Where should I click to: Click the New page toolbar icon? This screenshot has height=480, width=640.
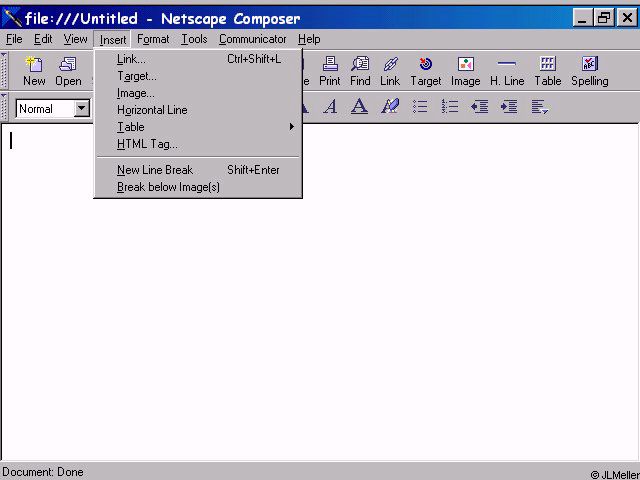click(x=34, y=71)
